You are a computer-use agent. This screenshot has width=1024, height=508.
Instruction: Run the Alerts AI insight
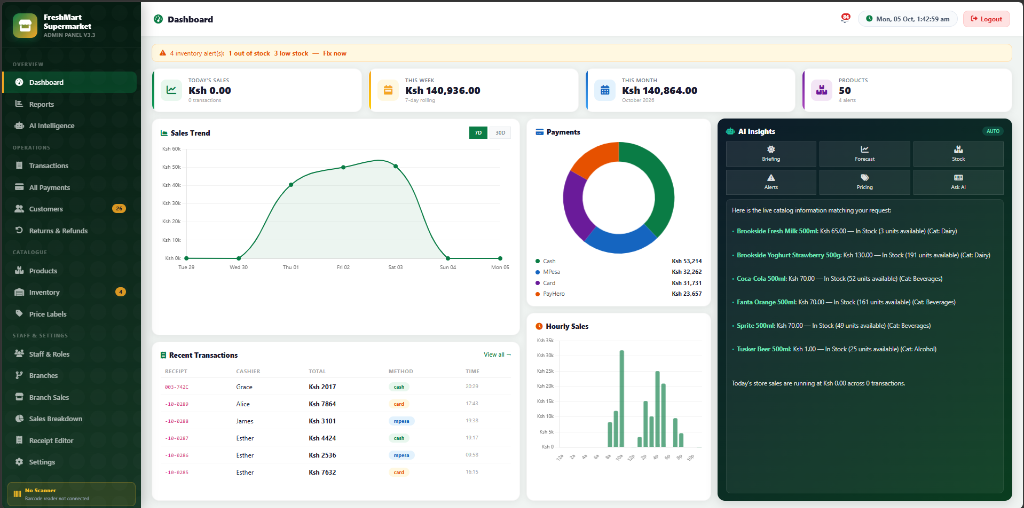(771, 182)
